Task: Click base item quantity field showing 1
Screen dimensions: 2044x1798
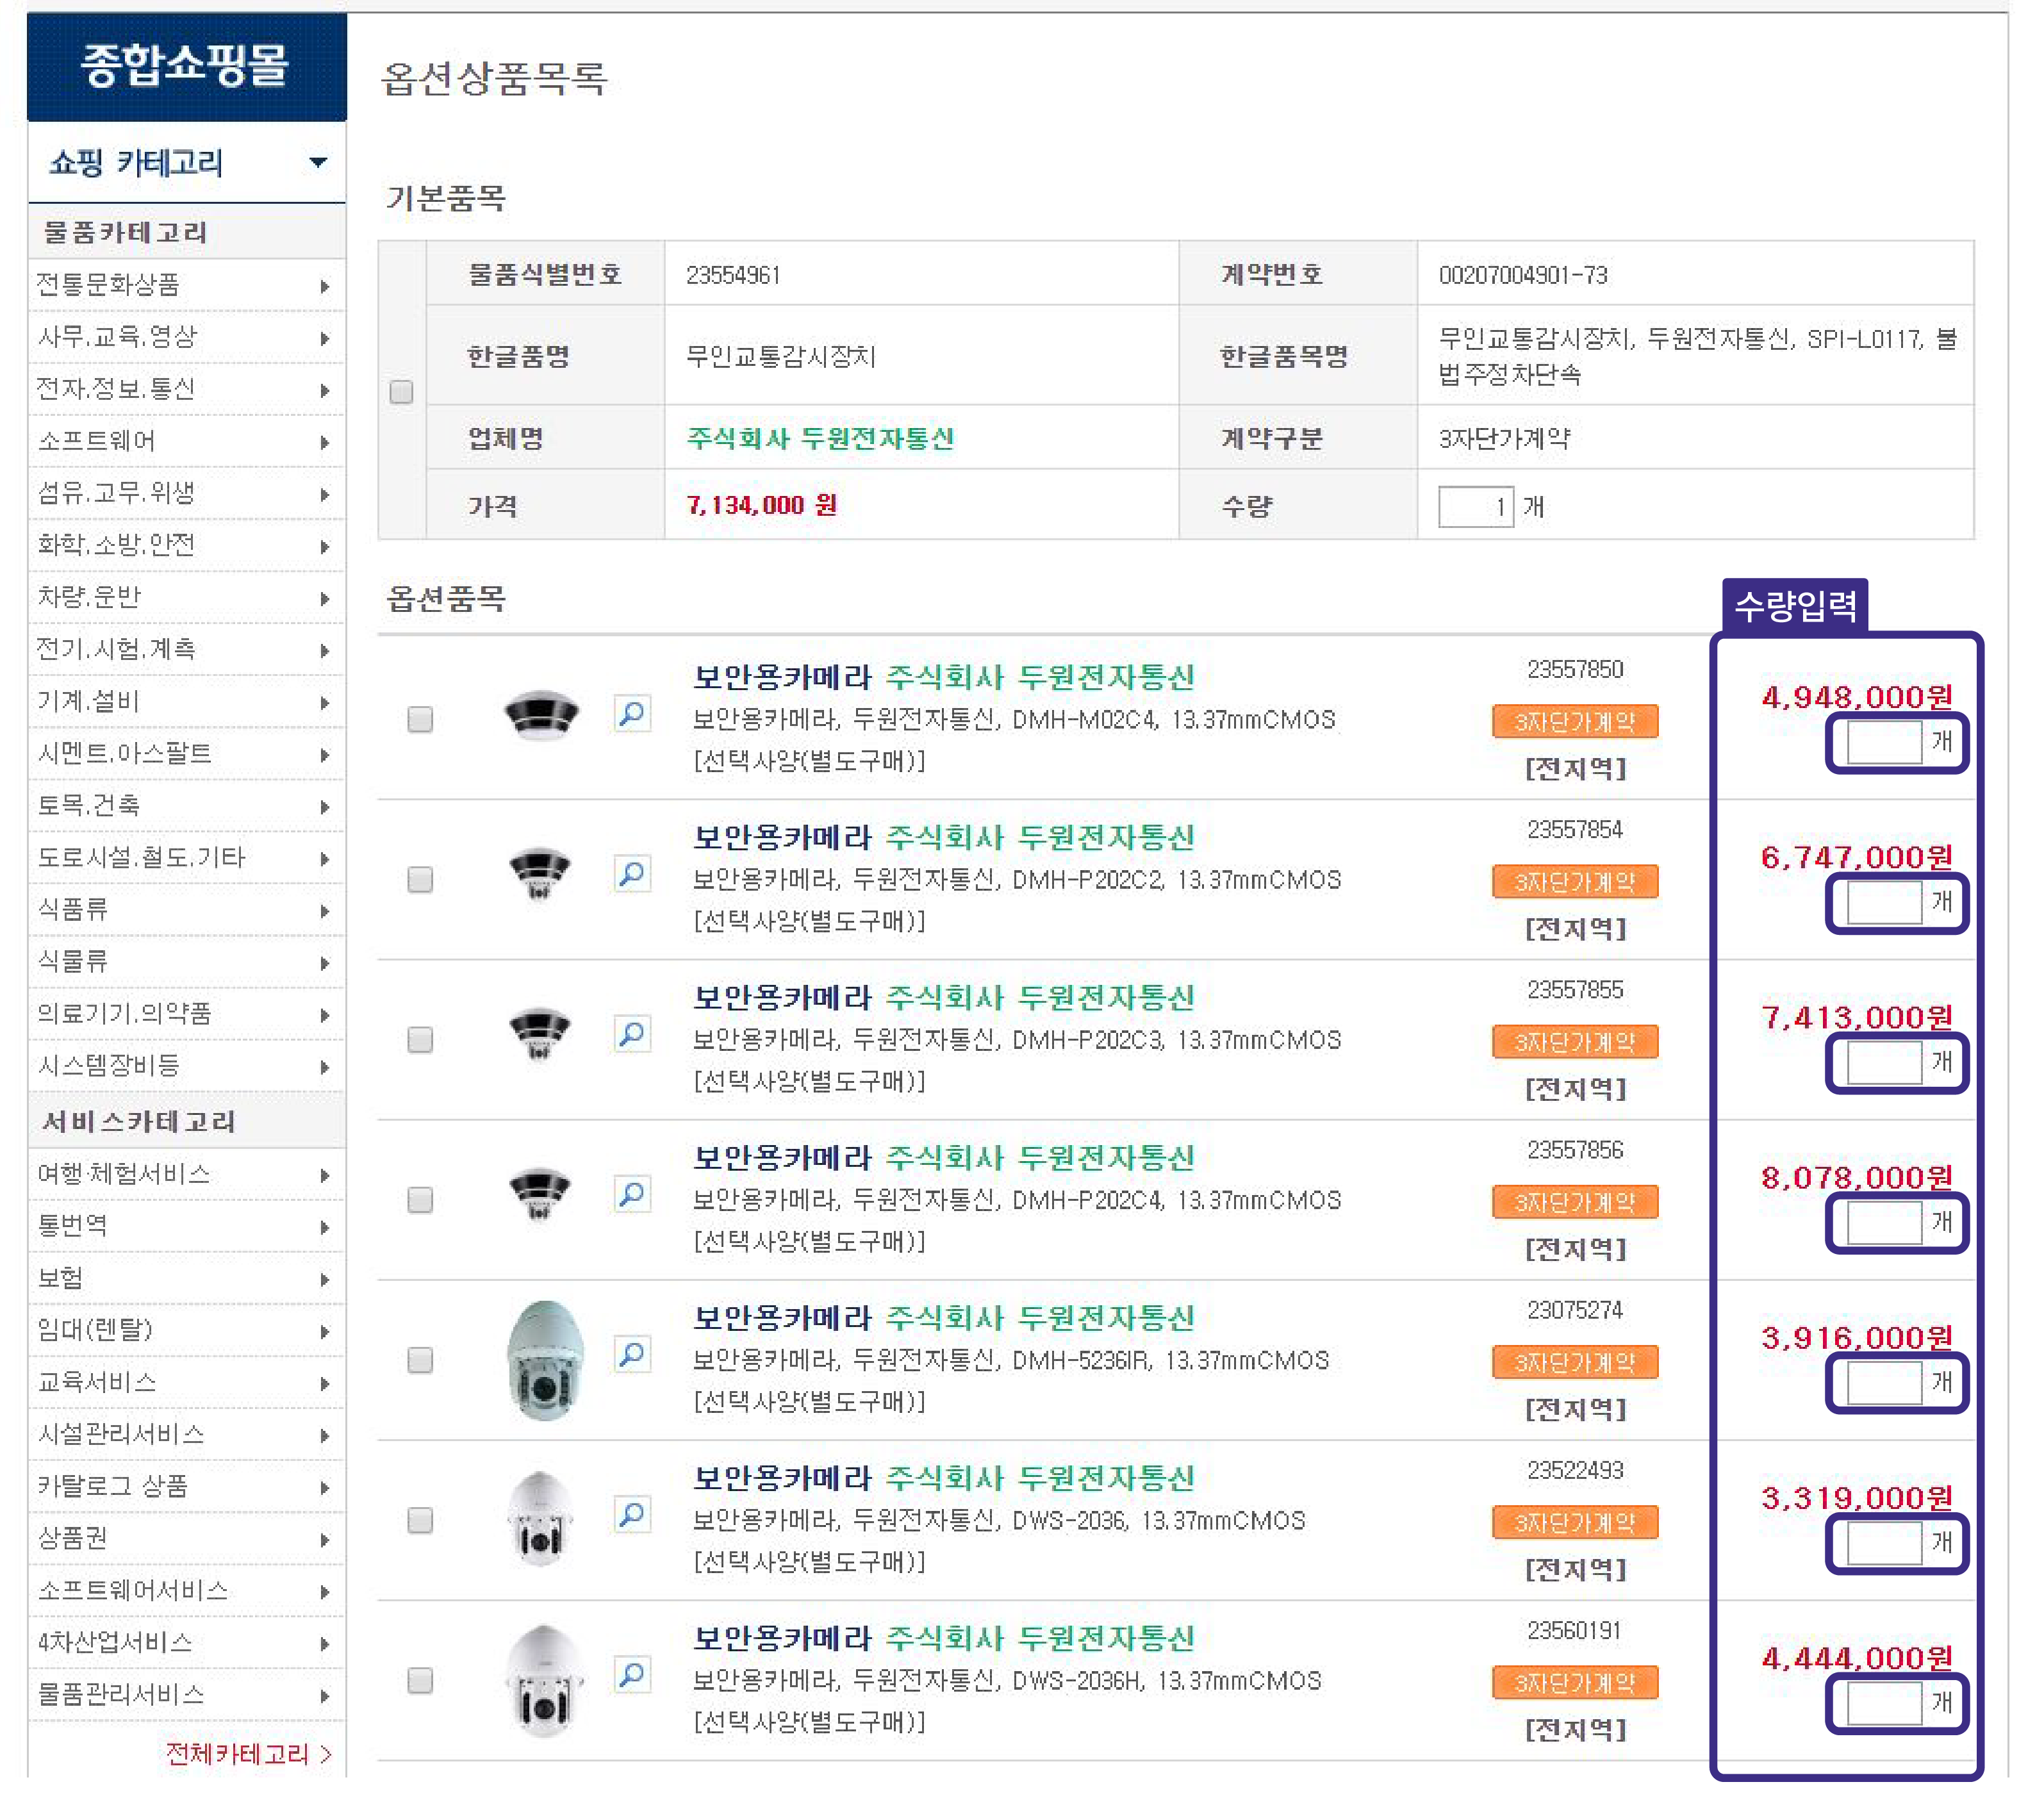Action: 1475,506
